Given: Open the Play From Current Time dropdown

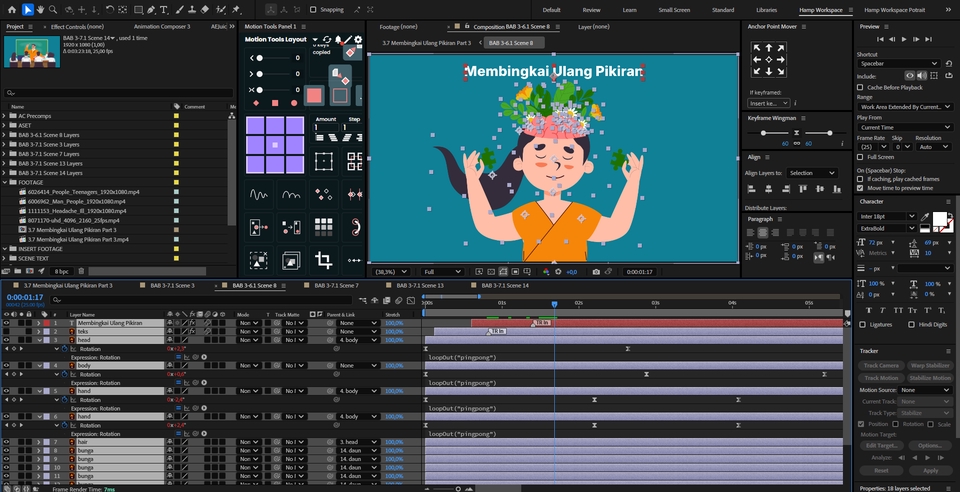Looking at the screenshot, I should pyautogui.click(x=904, y=127).
